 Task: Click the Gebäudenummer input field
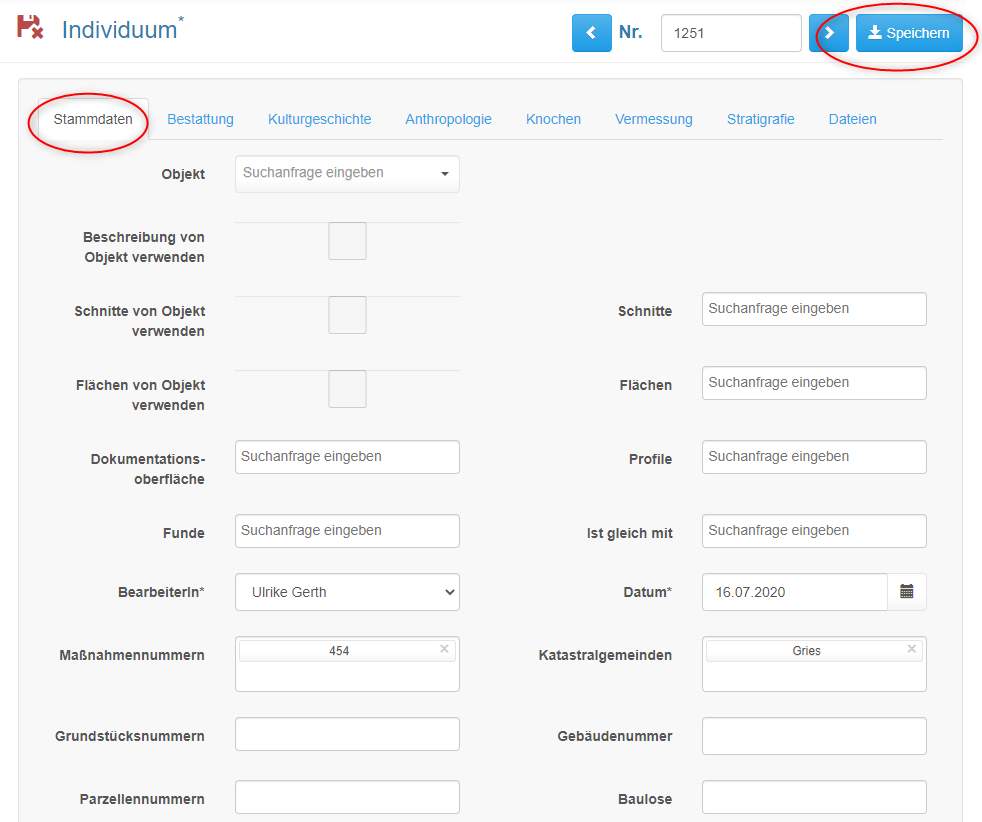pos(814,736)
